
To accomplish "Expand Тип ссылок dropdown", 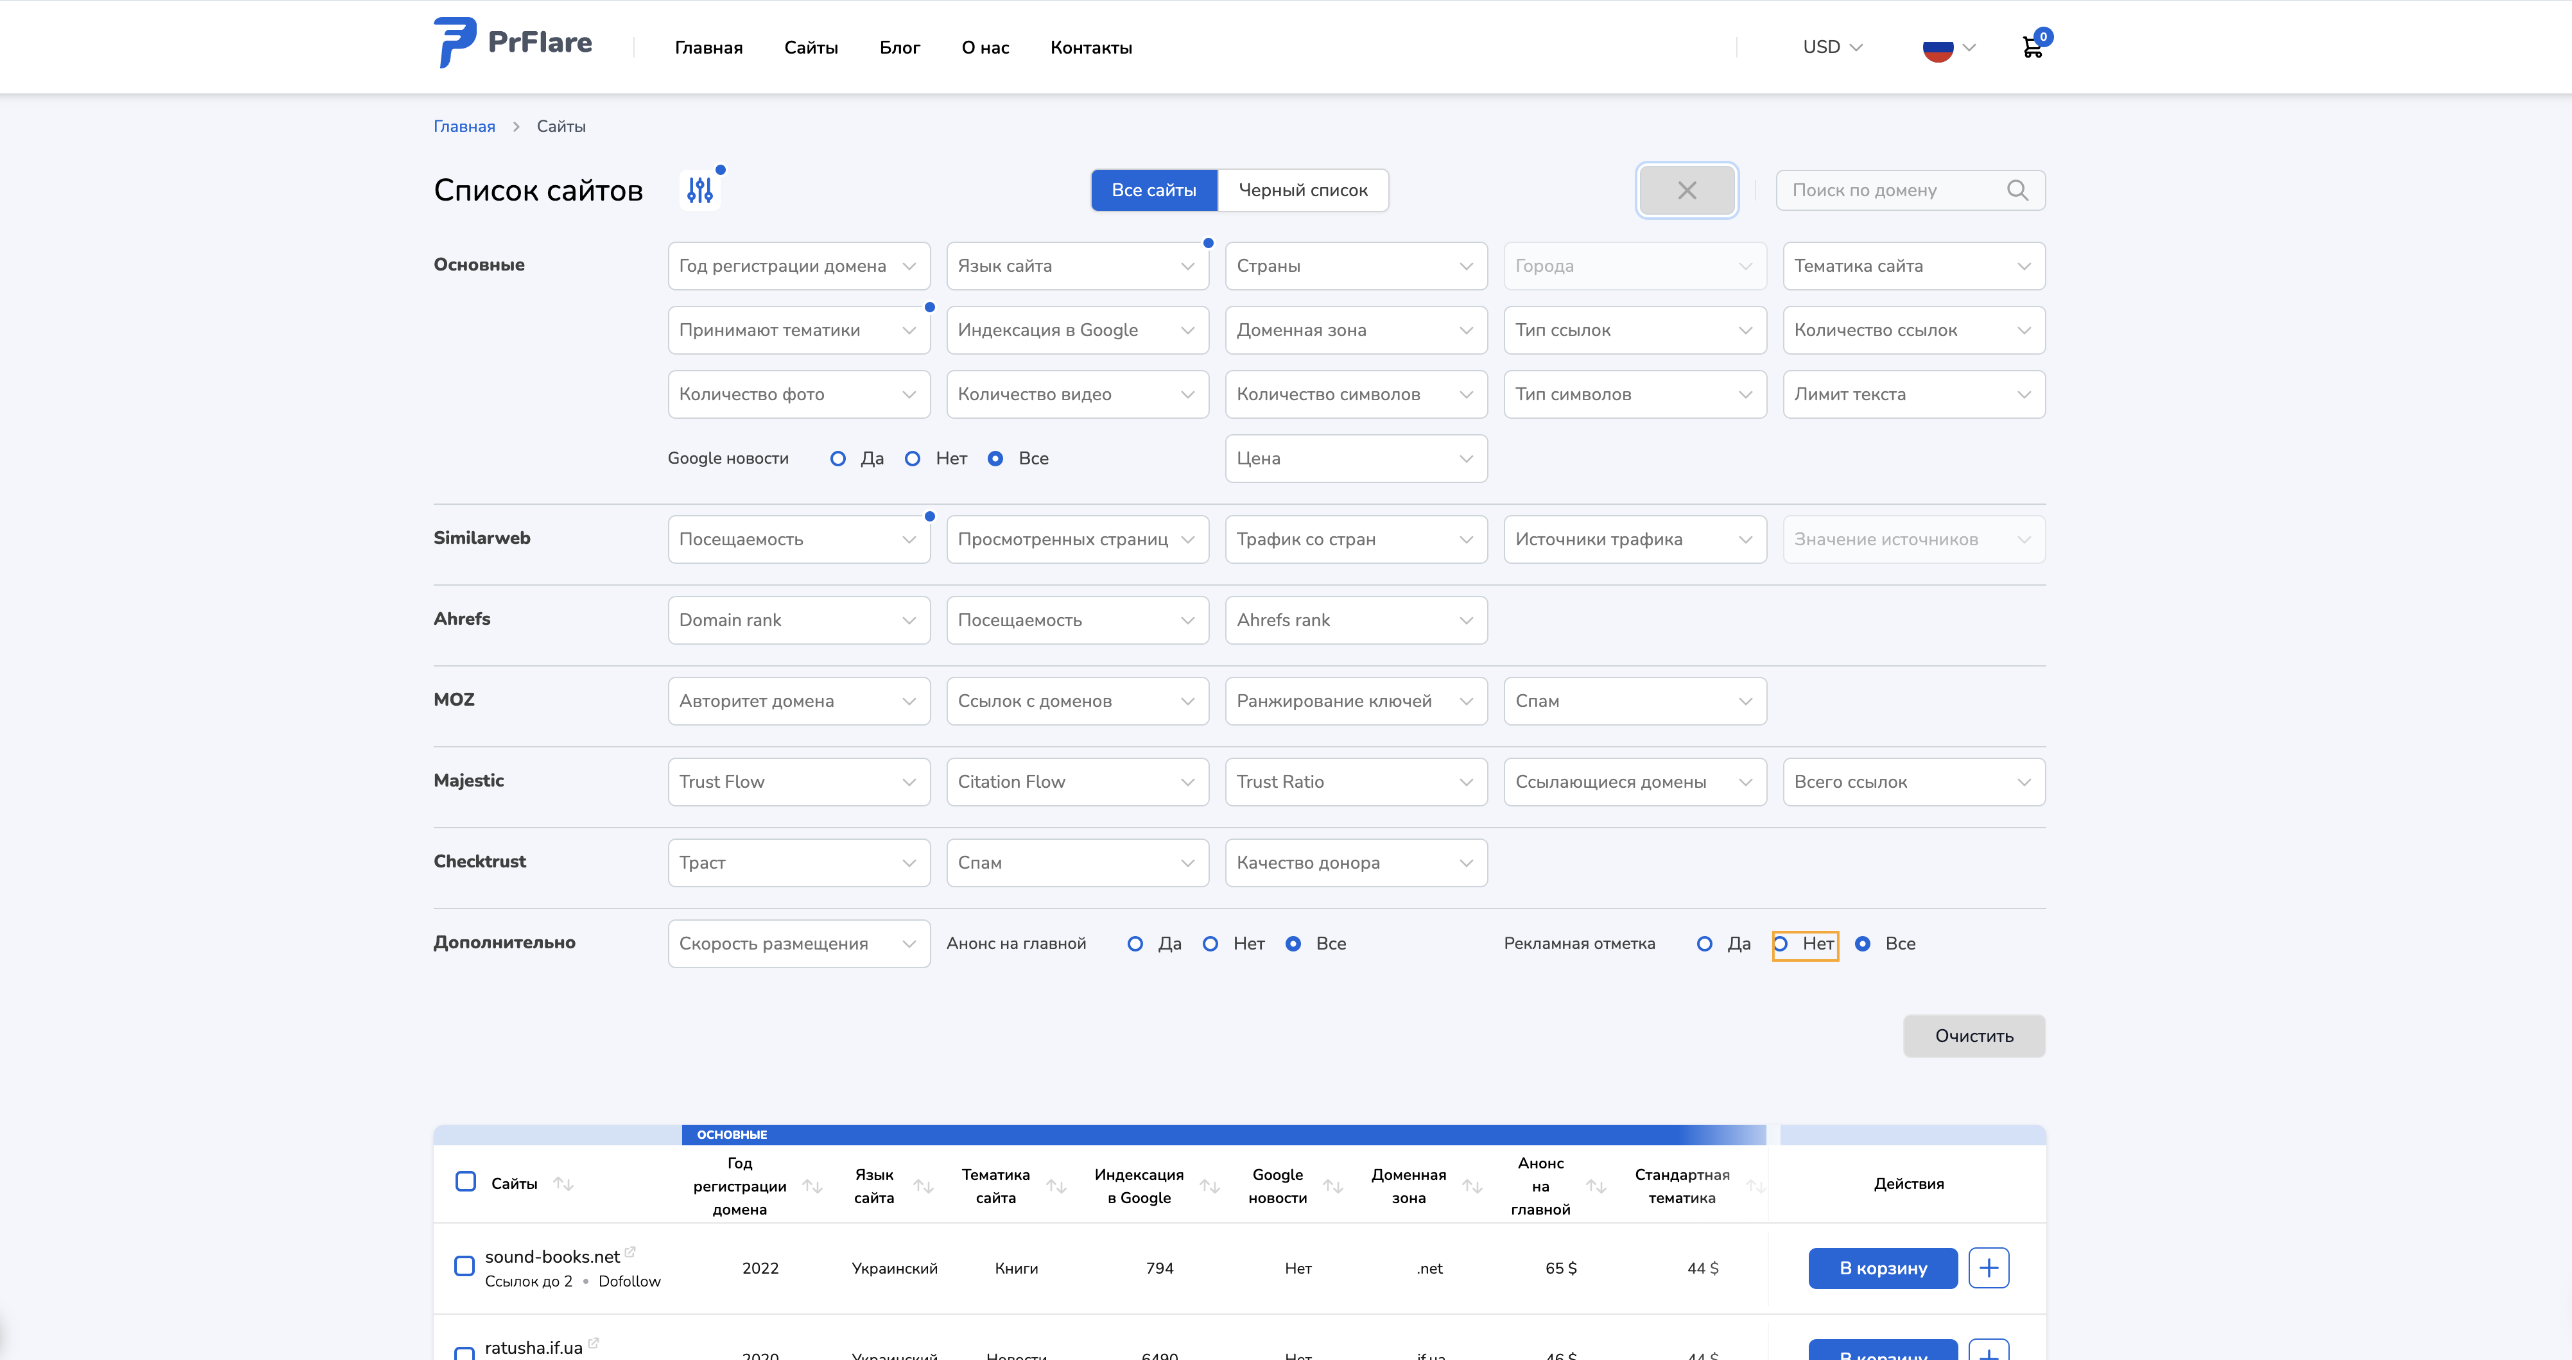I will coord(1635,330).
